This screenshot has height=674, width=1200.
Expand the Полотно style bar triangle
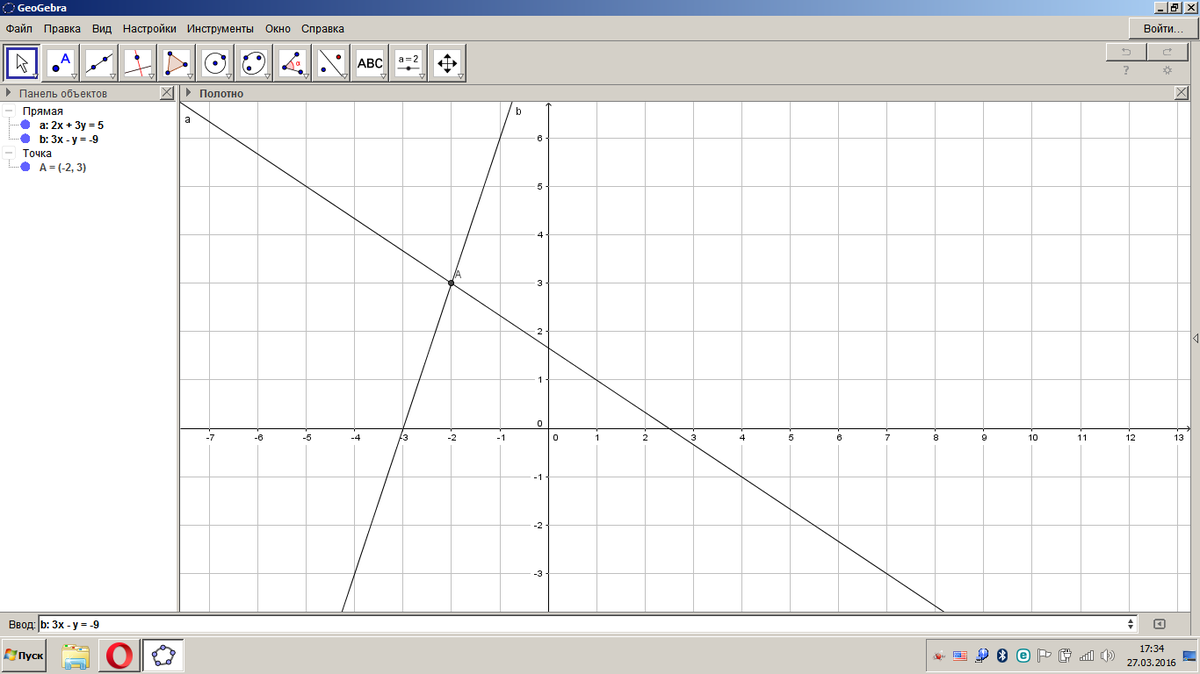(x=189, y=93)
